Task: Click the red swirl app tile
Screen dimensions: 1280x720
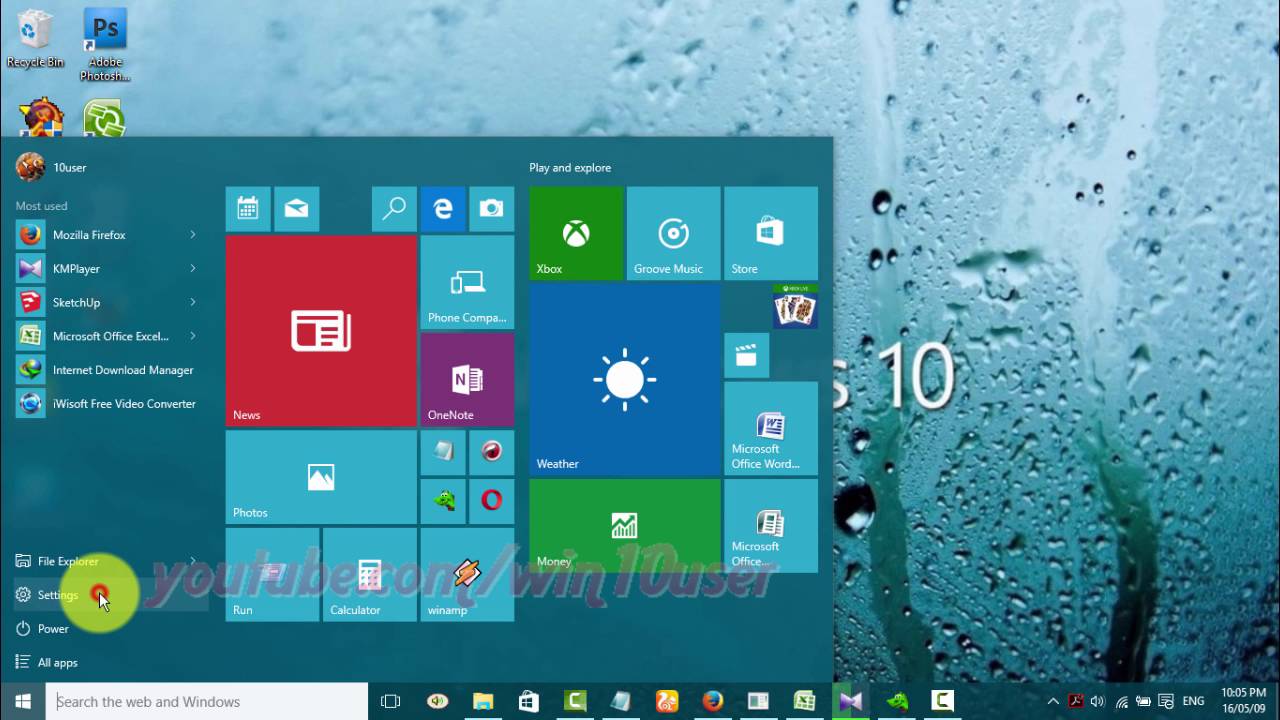Action: 491,453
